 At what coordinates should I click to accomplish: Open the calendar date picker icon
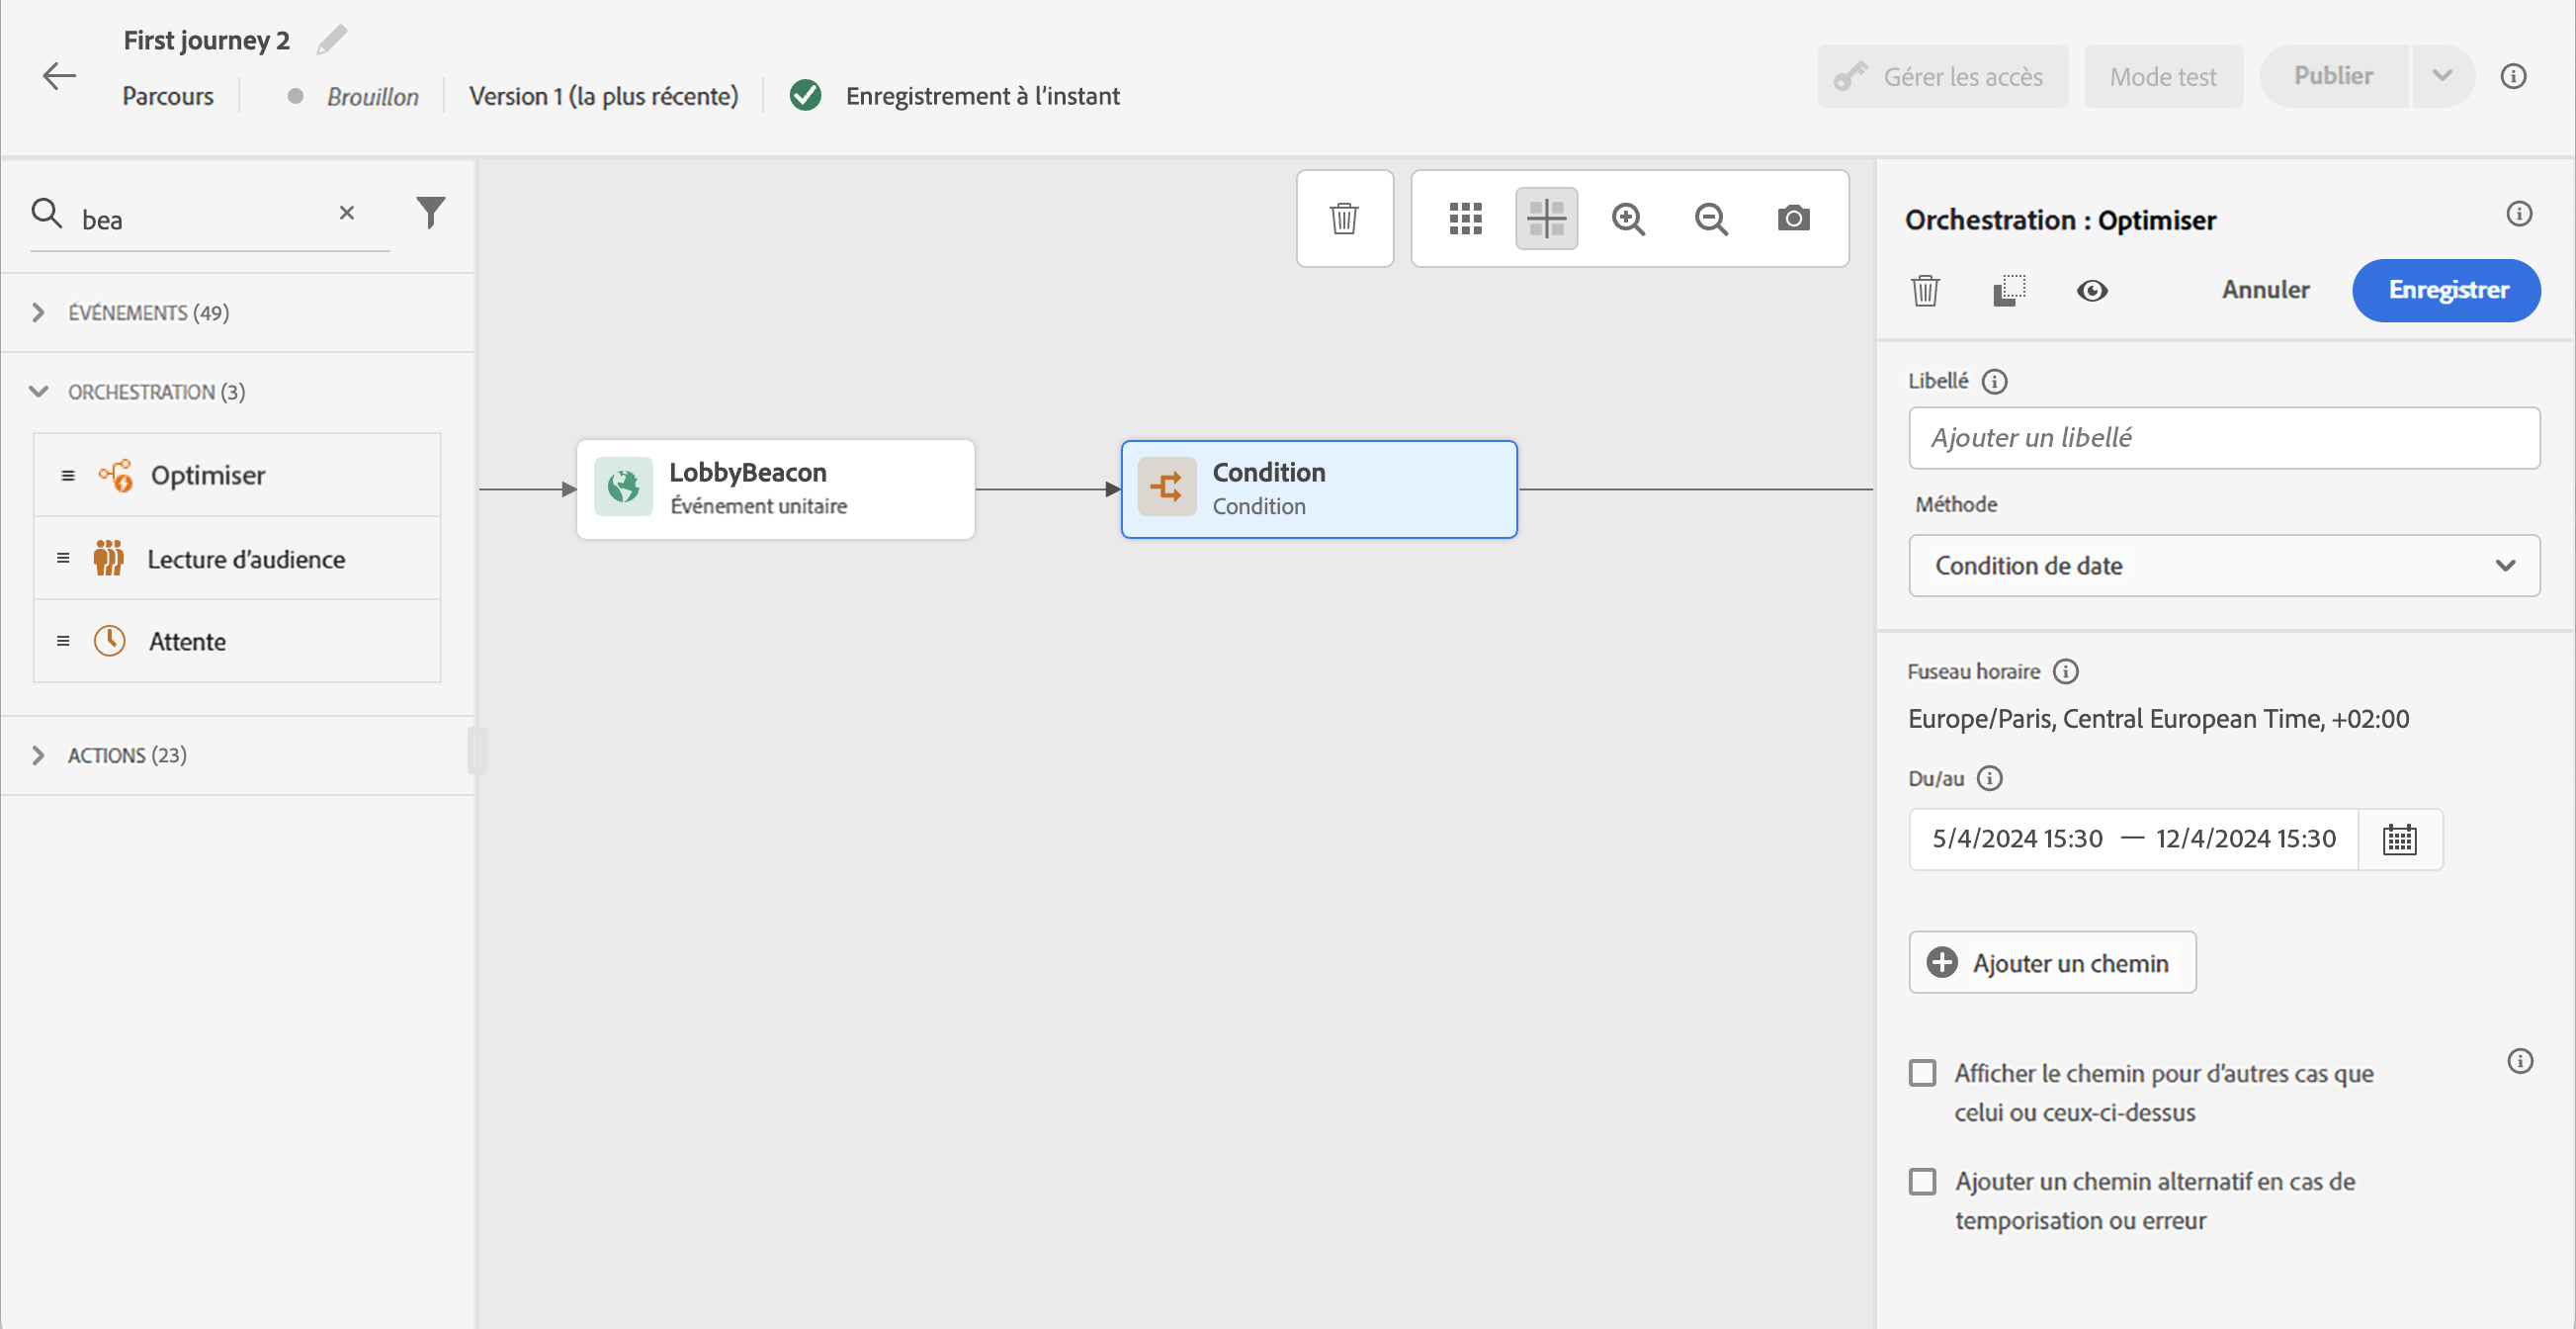[2399, 839]
